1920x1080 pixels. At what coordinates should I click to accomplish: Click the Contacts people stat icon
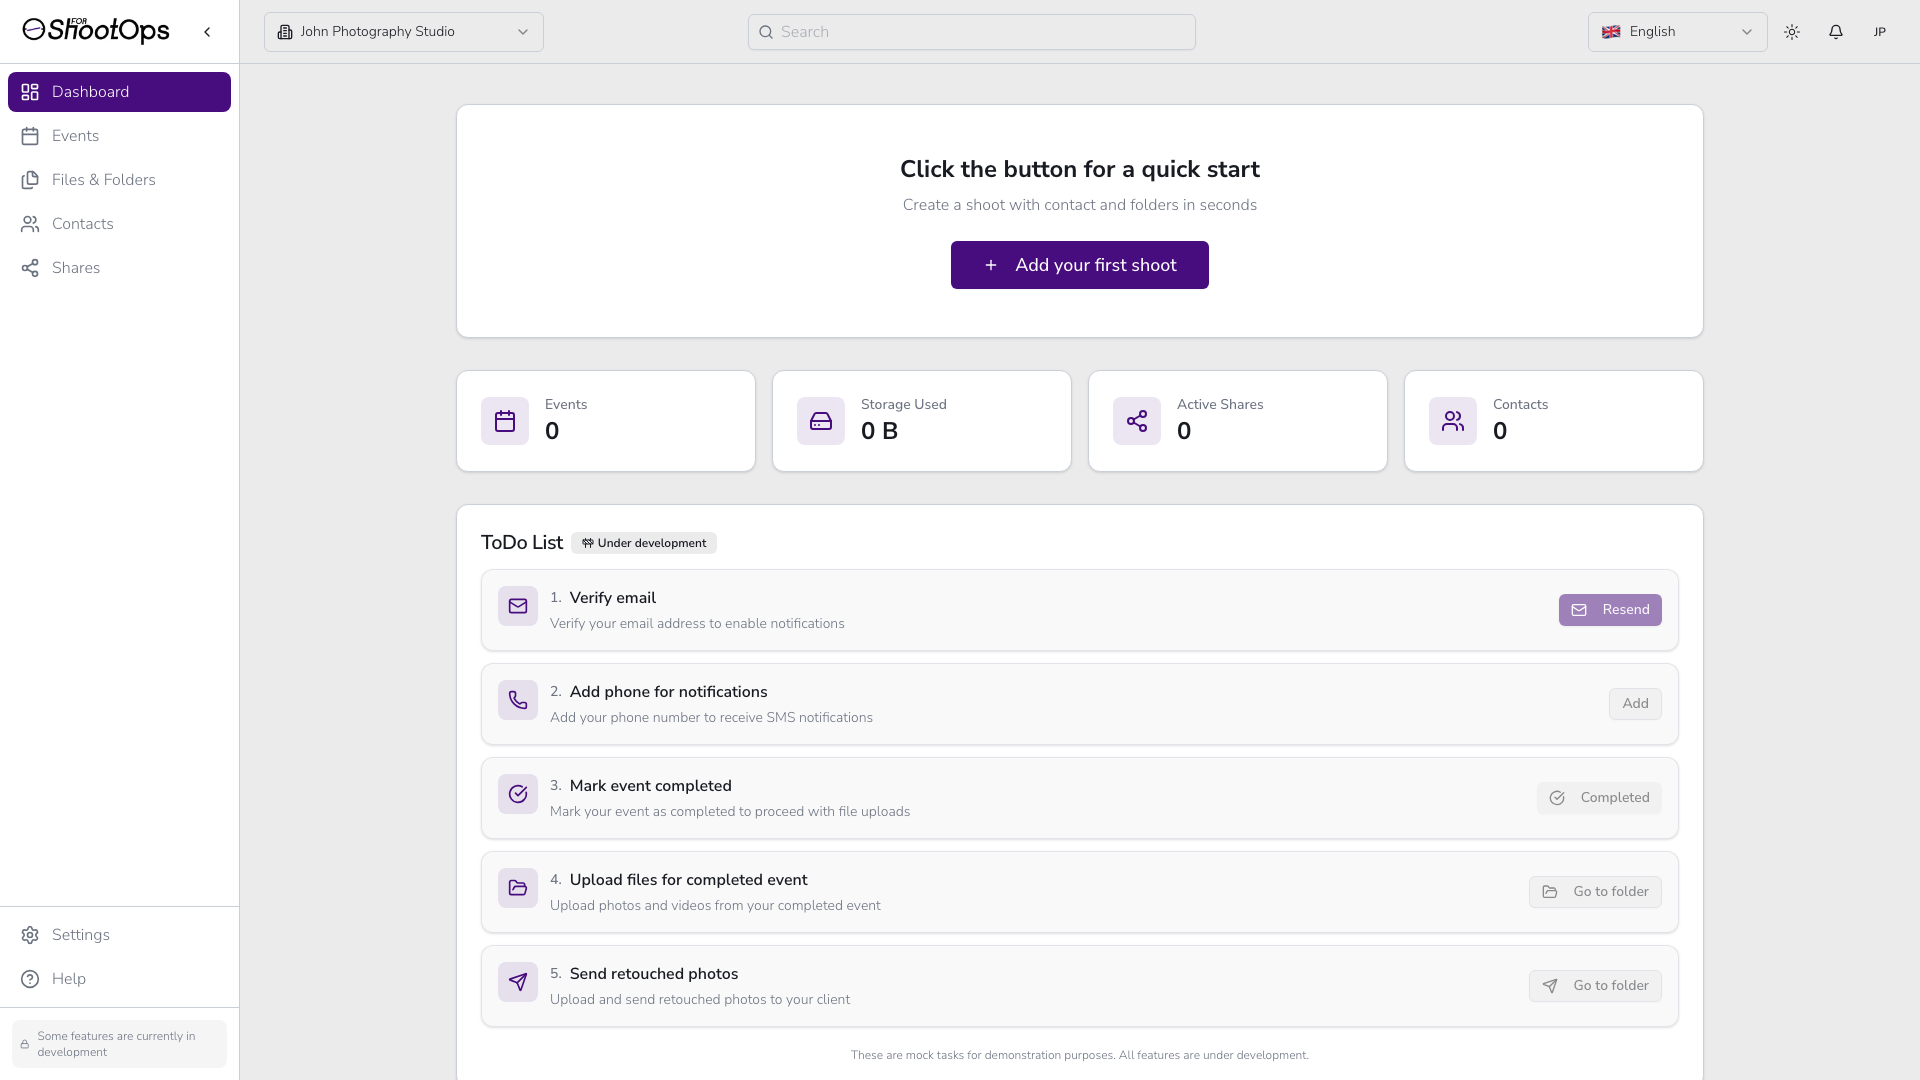click(x=1453, y=421)
